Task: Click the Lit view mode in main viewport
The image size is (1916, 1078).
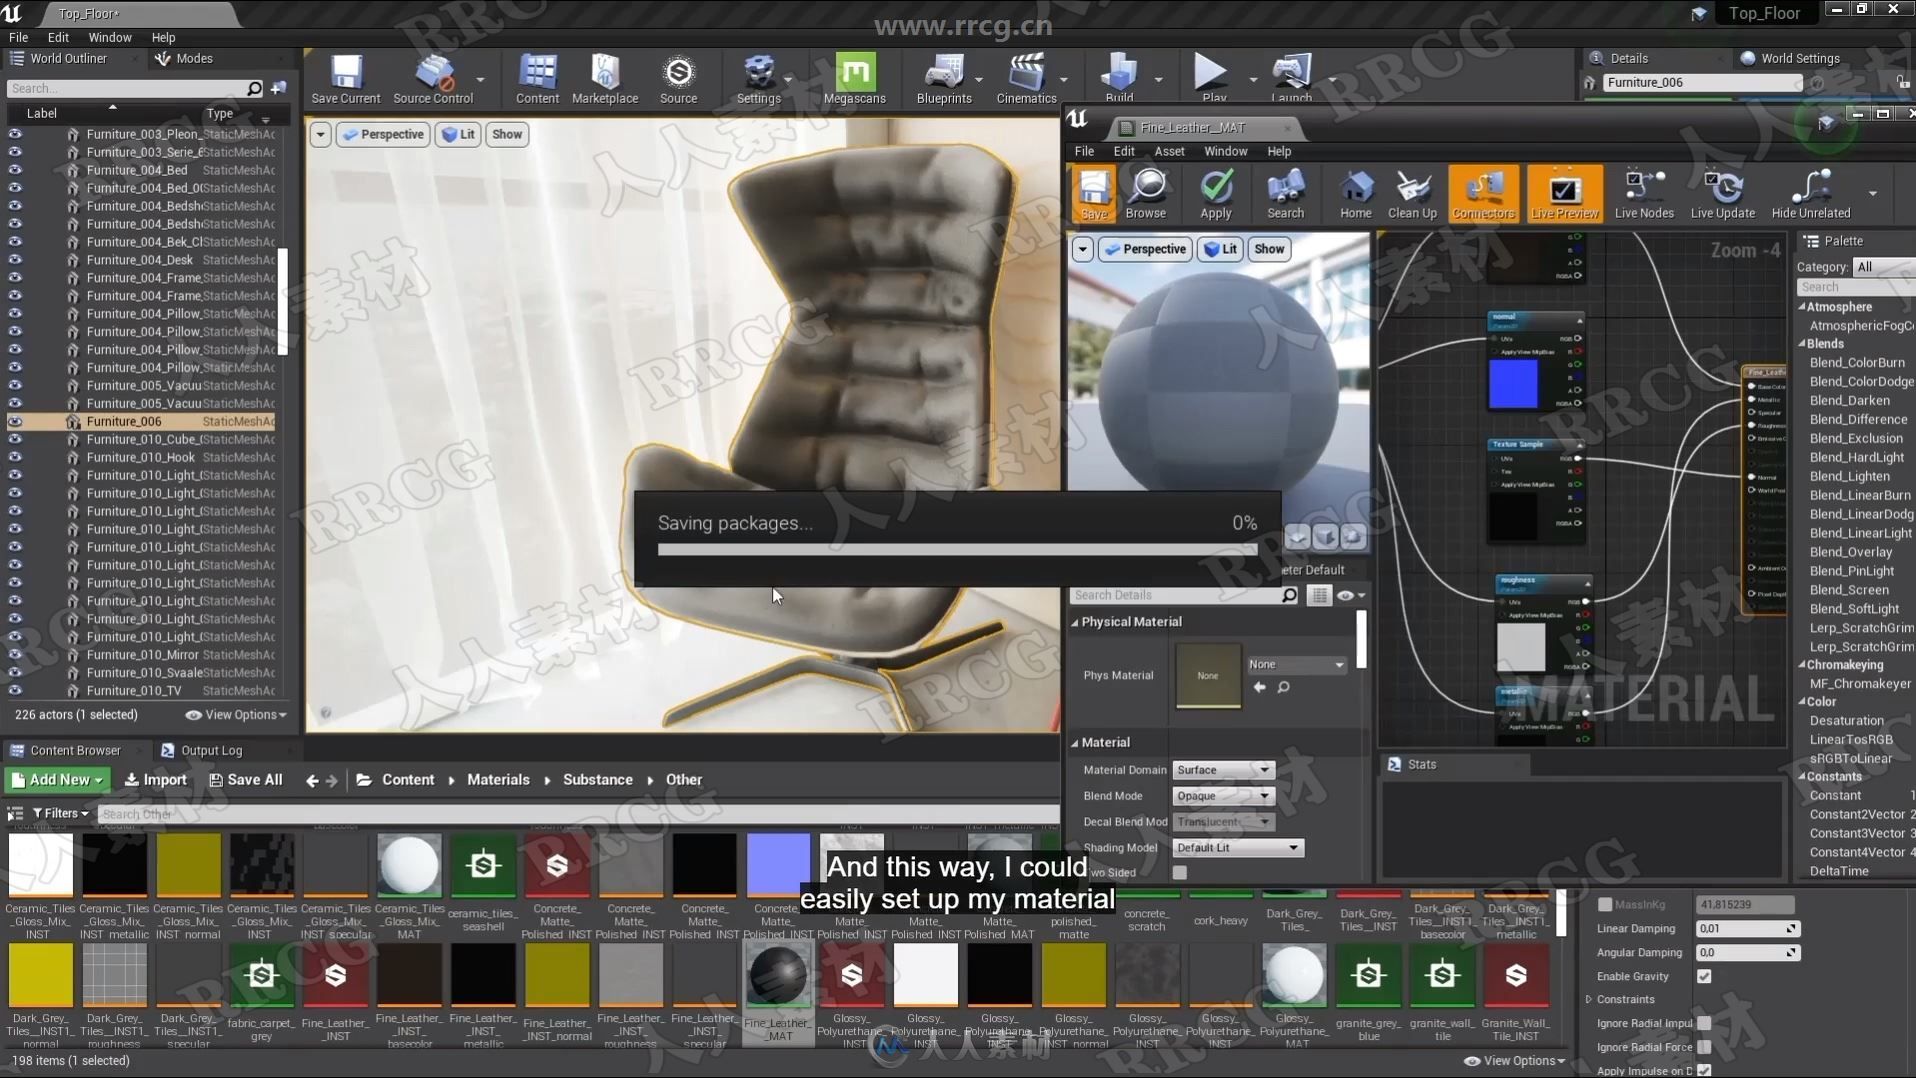Action: [459, 134]
